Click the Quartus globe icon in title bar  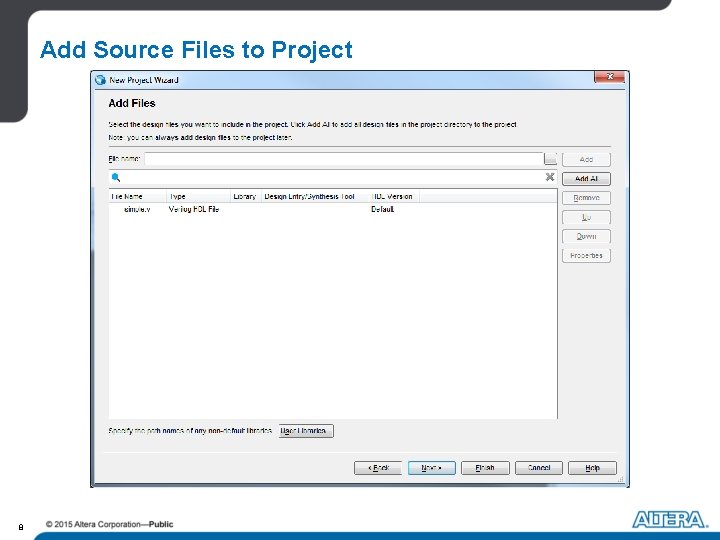[x=100, y=80]
